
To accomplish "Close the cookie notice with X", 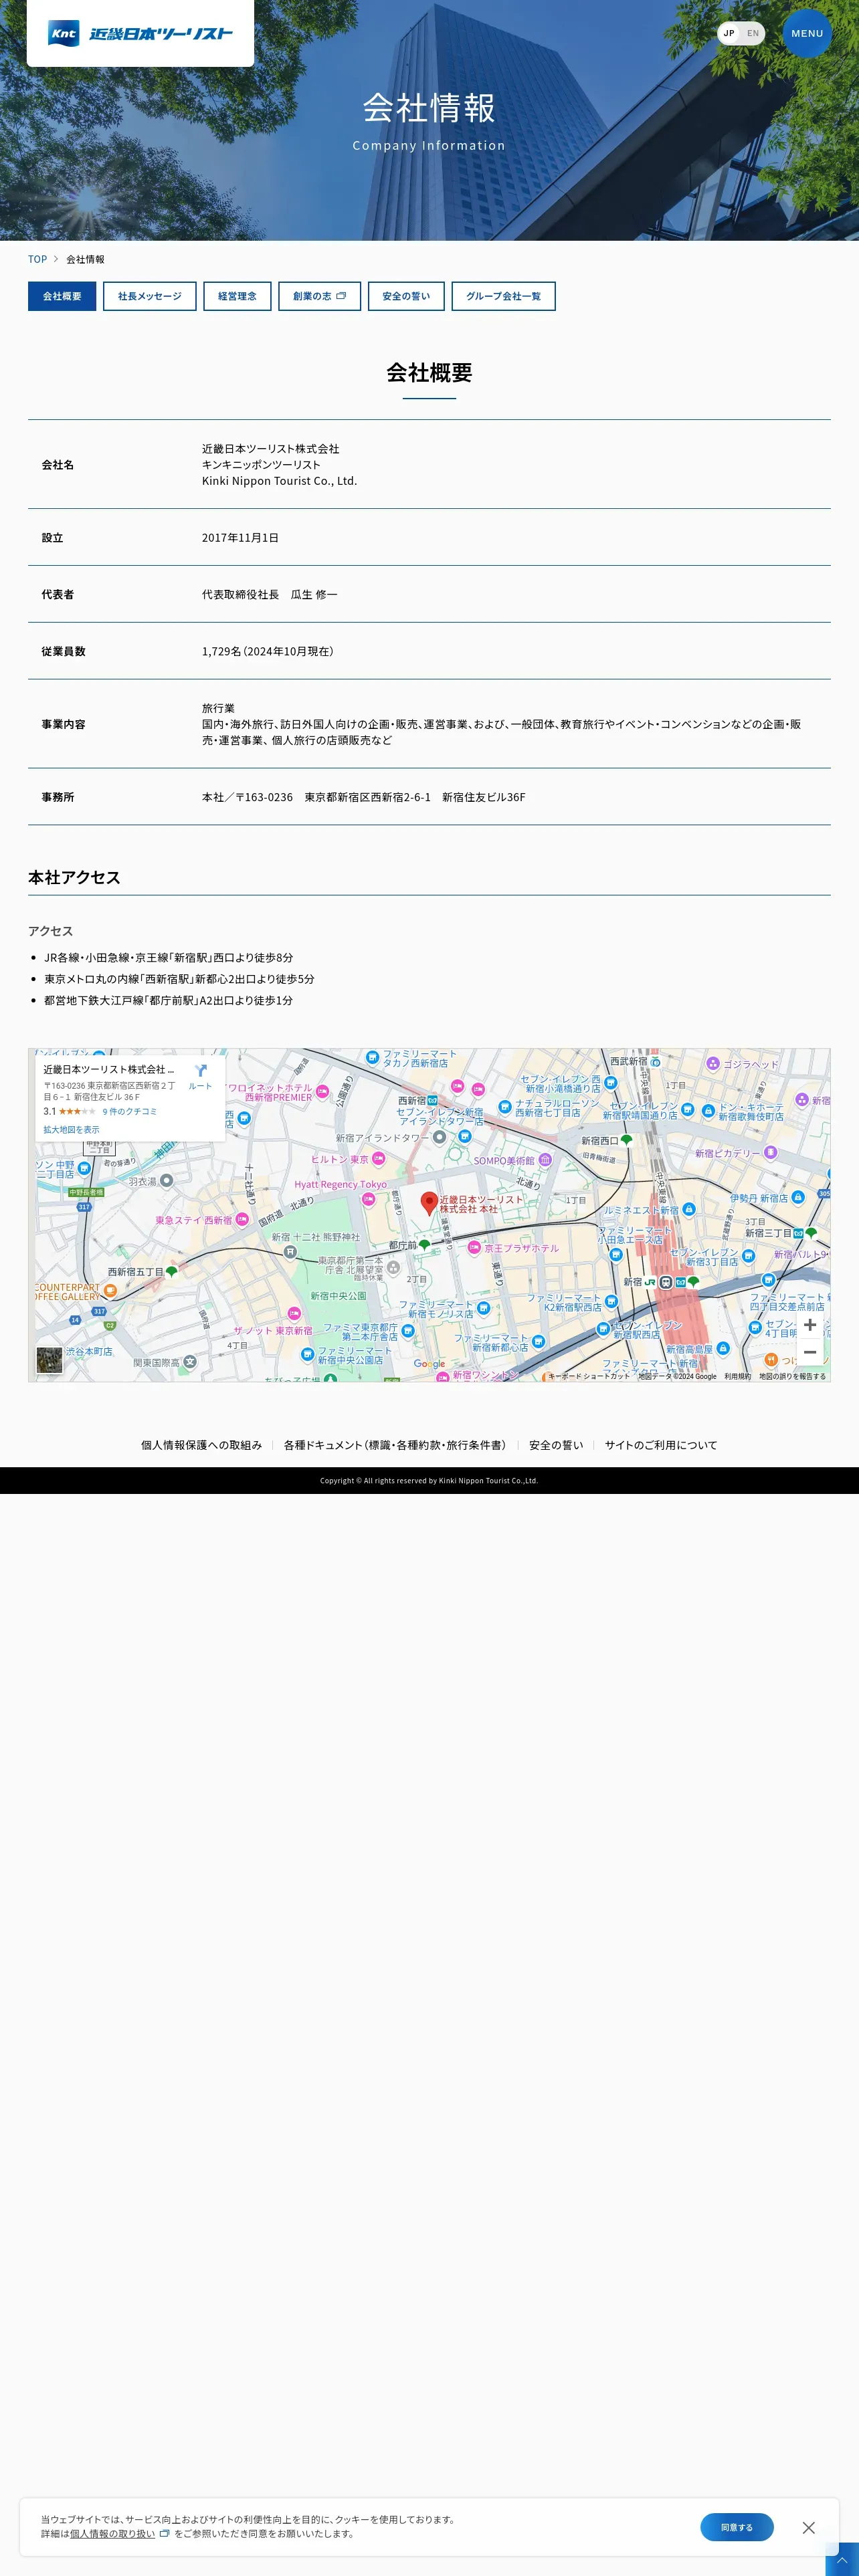I will [x=808, y=2527].
